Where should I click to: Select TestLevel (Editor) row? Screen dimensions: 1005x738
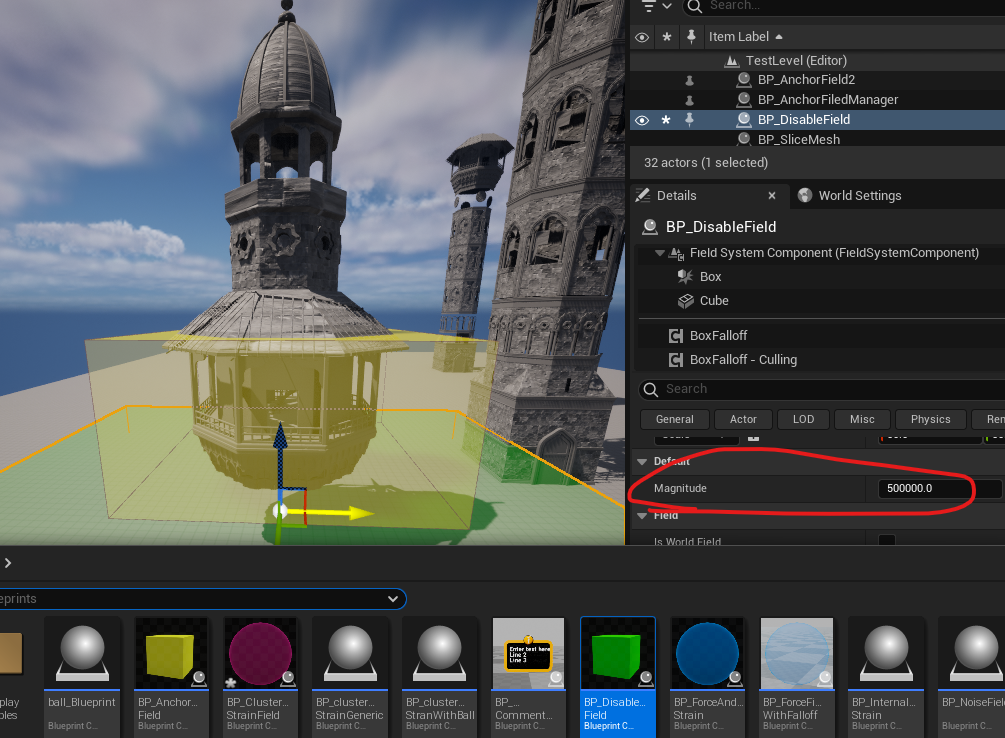(x=817, y=60)
